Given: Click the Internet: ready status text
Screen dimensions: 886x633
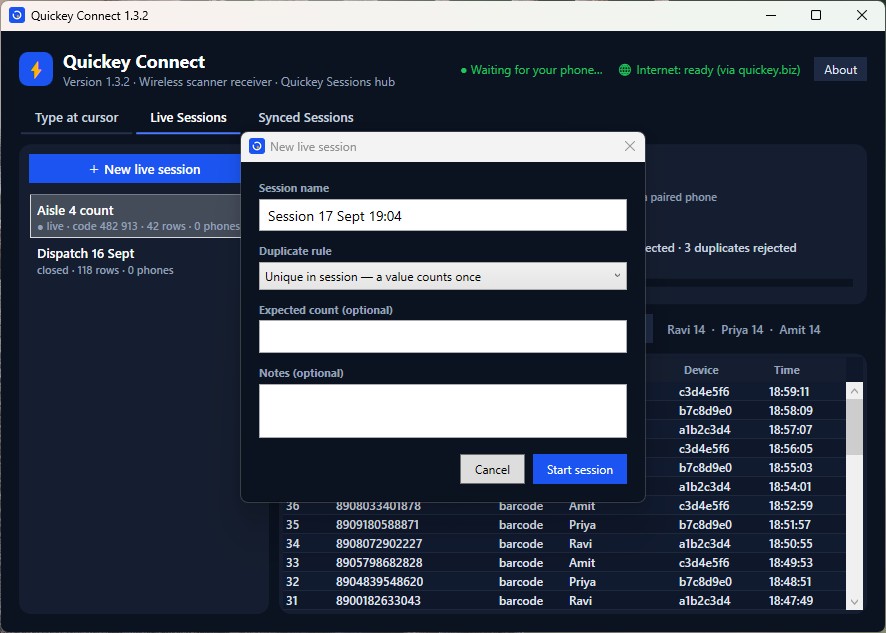Looking at the screenshot, I should click(x=718, y=70).
